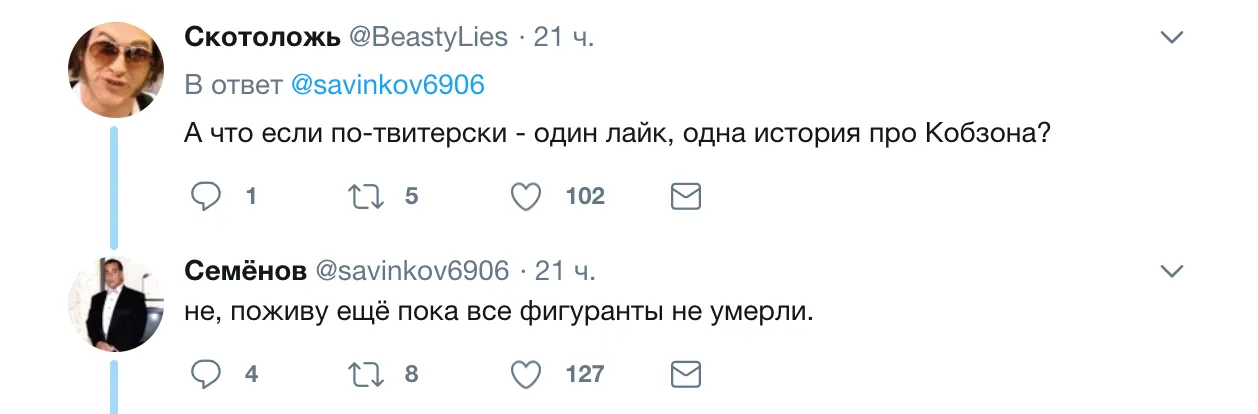
Task: Open the "21 ч." timestamp on Скотоложь's tweet
Action: pyautogui.click(x=564, y=39)
